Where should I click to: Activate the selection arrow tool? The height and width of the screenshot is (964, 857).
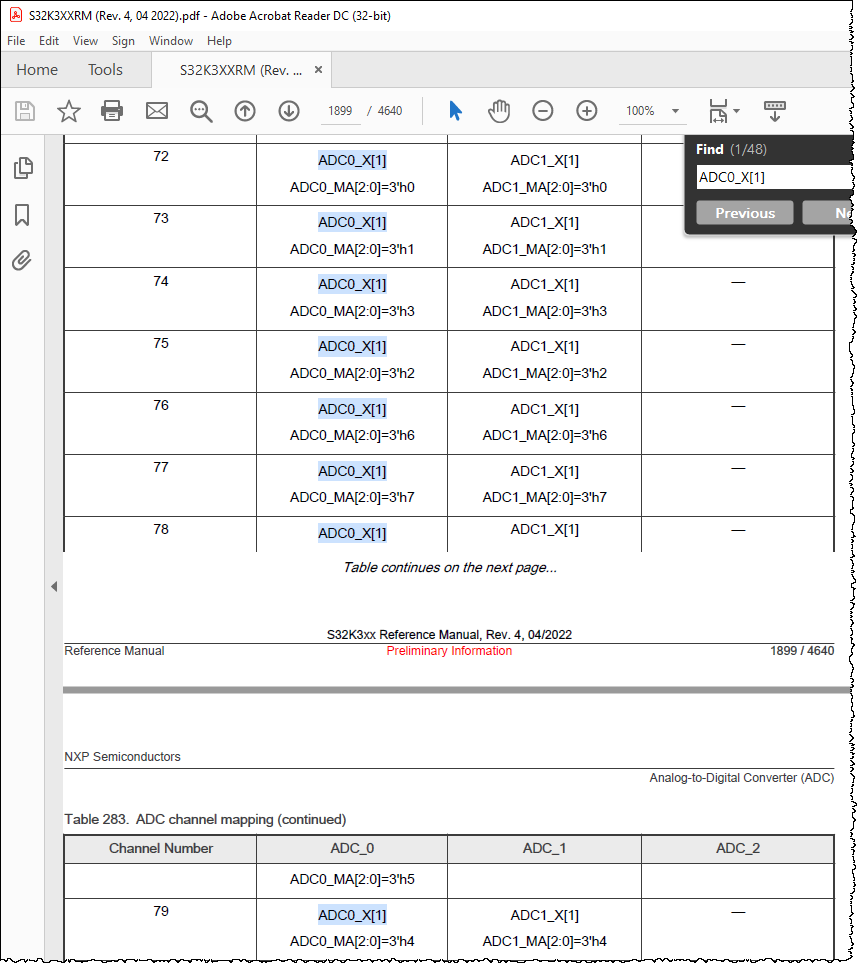pyautogui.click(x=455, y=111)
